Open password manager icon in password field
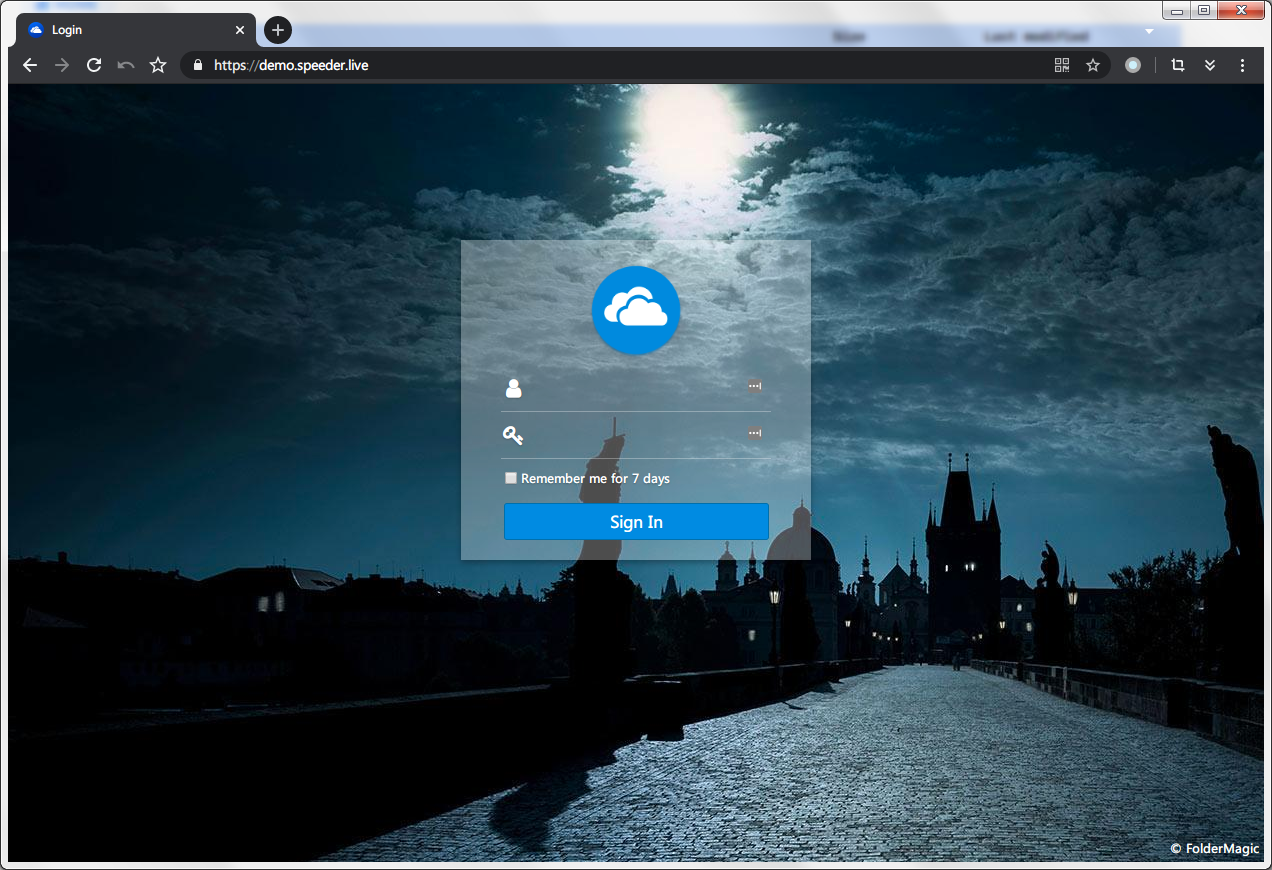The image size is (1272, 870). coord(754,433)
